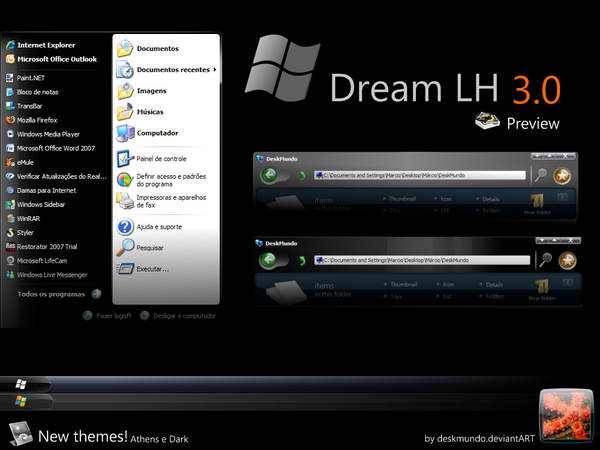Open Painel de controle

tap(152, 159)
